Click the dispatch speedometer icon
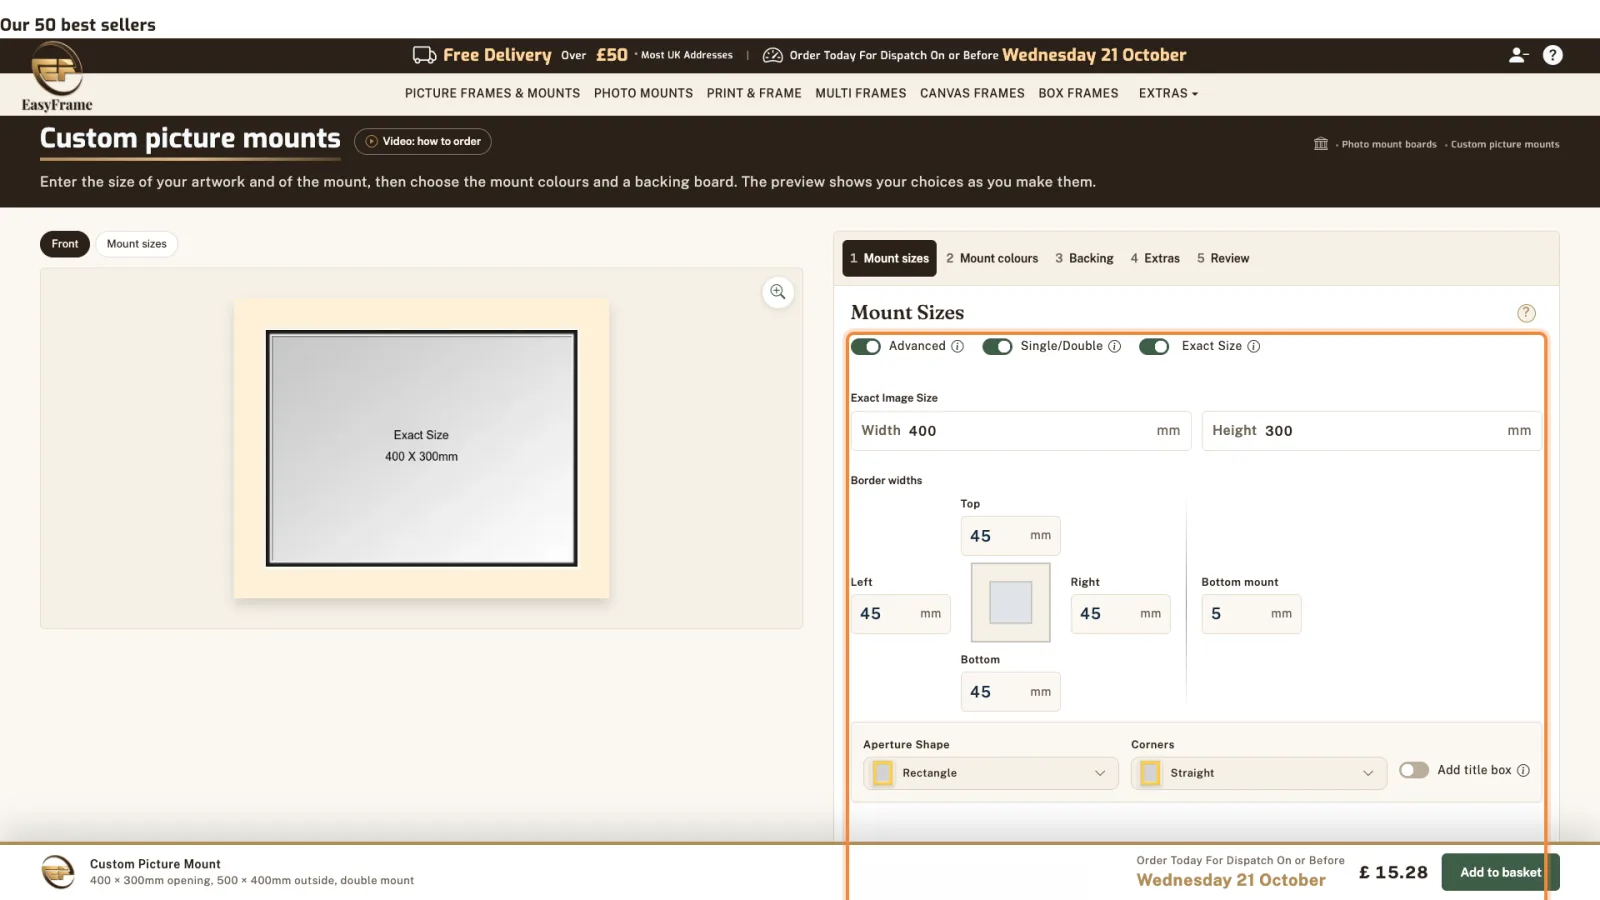 tap(773, 55)
